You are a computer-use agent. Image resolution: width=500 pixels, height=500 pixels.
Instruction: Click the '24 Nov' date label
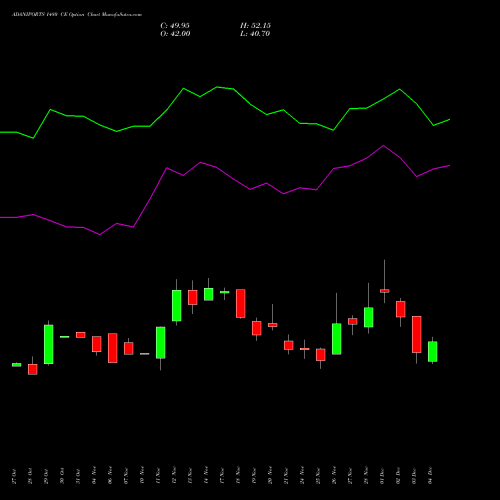[302, 475]
